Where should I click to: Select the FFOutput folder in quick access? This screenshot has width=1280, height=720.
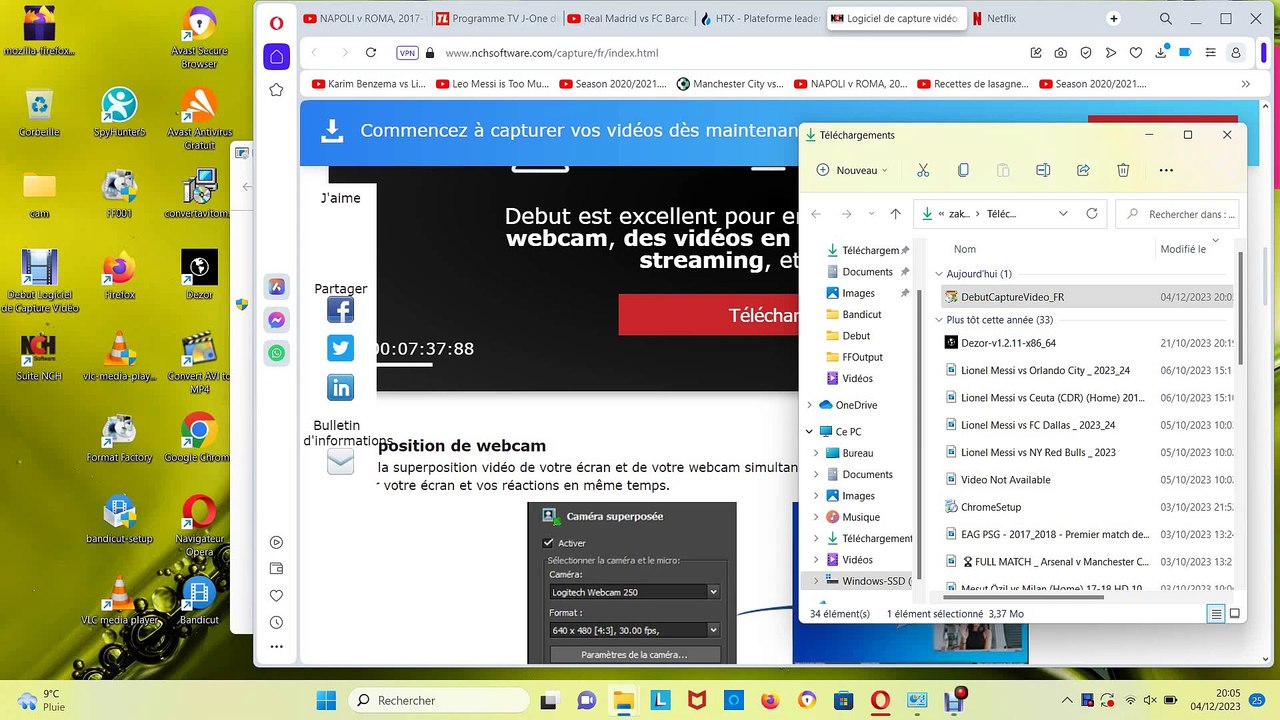[862, 357]
